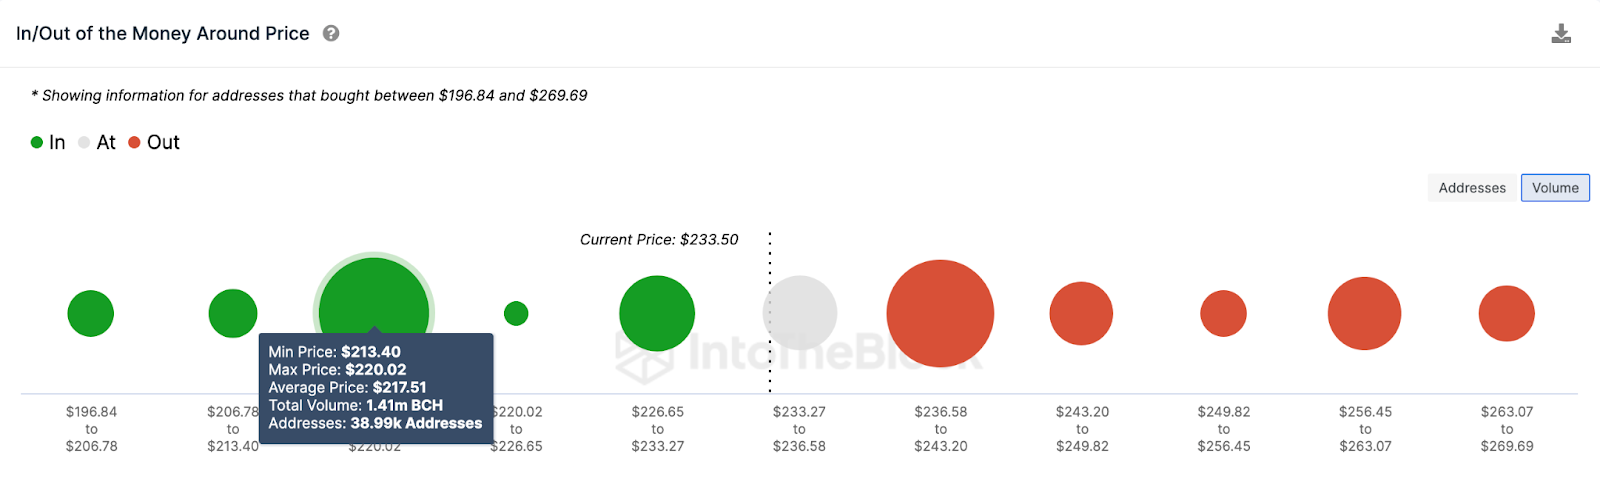Select the Volume view tab
The height and width of the screenshot is (491, 1600).
pos(1555,188)
